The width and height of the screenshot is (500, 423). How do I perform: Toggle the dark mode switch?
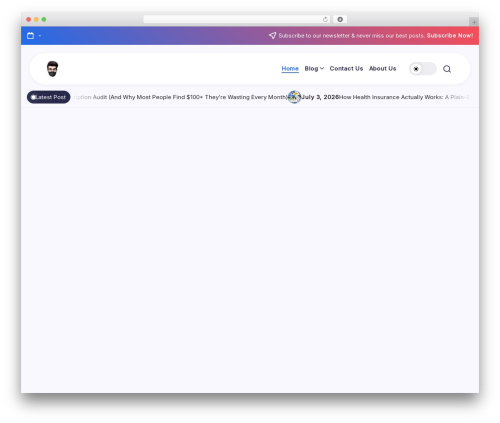[x=423, y=69]
